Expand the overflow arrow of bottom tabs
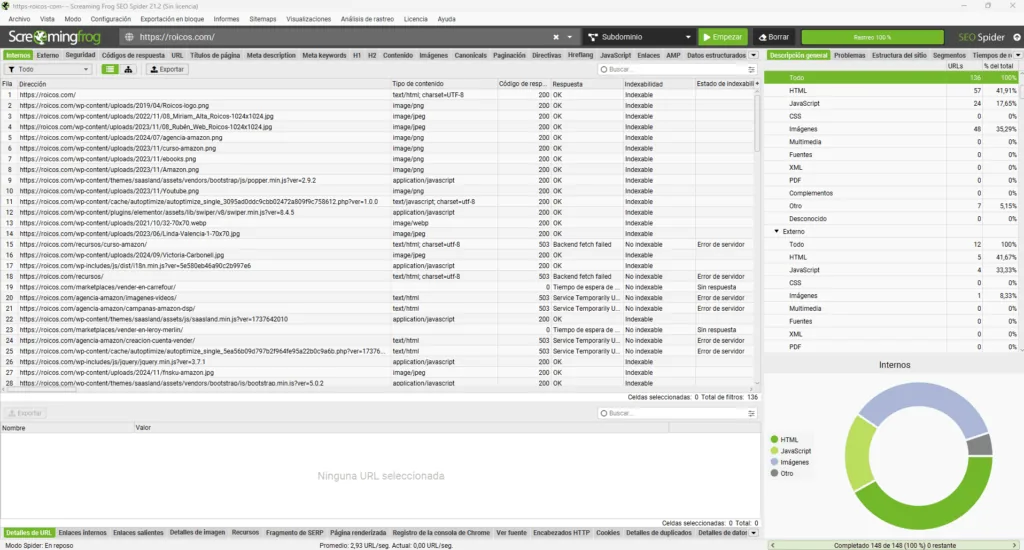1024x550 pixels. pyautogui.click(x=754, y=532)
